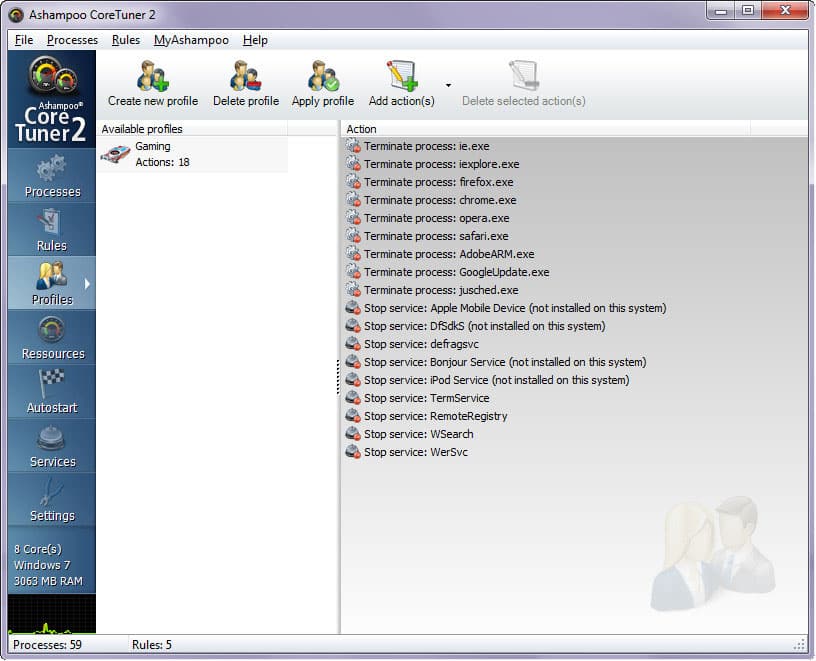Viewport: 816px width, 661px height.
Task: Open the File menu
Action: [x=24, y=40]
